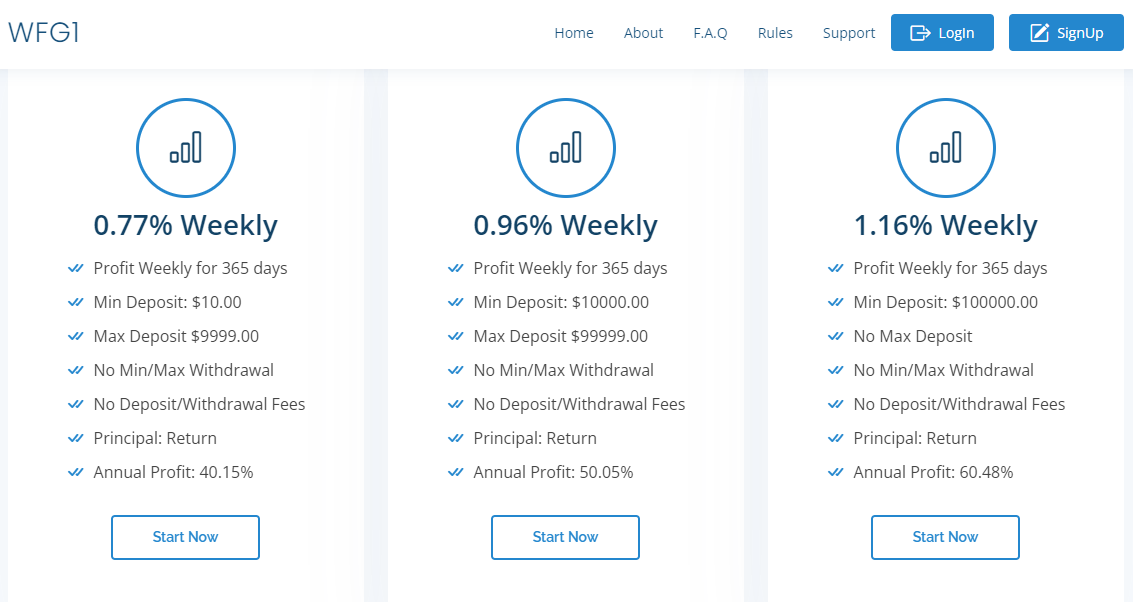Click the WFG1 site logo

[44, 33]
